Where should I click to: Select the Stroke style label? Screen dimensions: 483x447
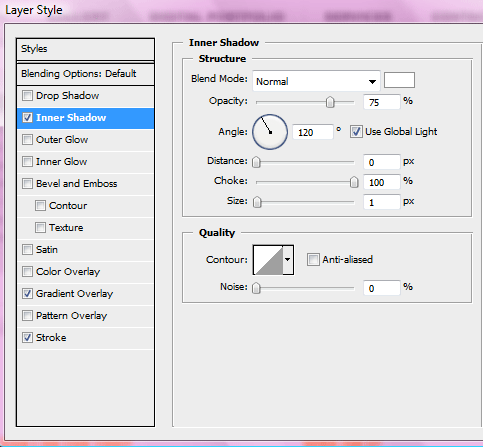51,338
